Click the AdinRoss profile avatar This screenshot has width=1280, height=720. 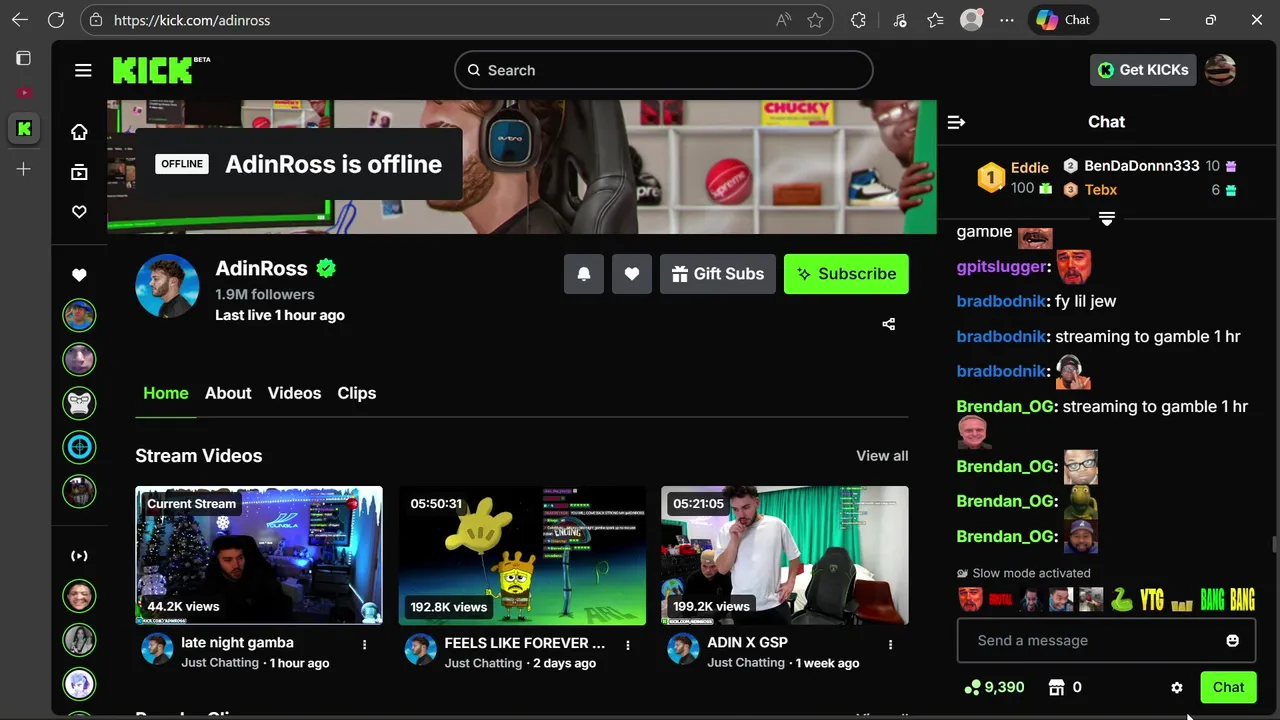(x=167, y=286)
